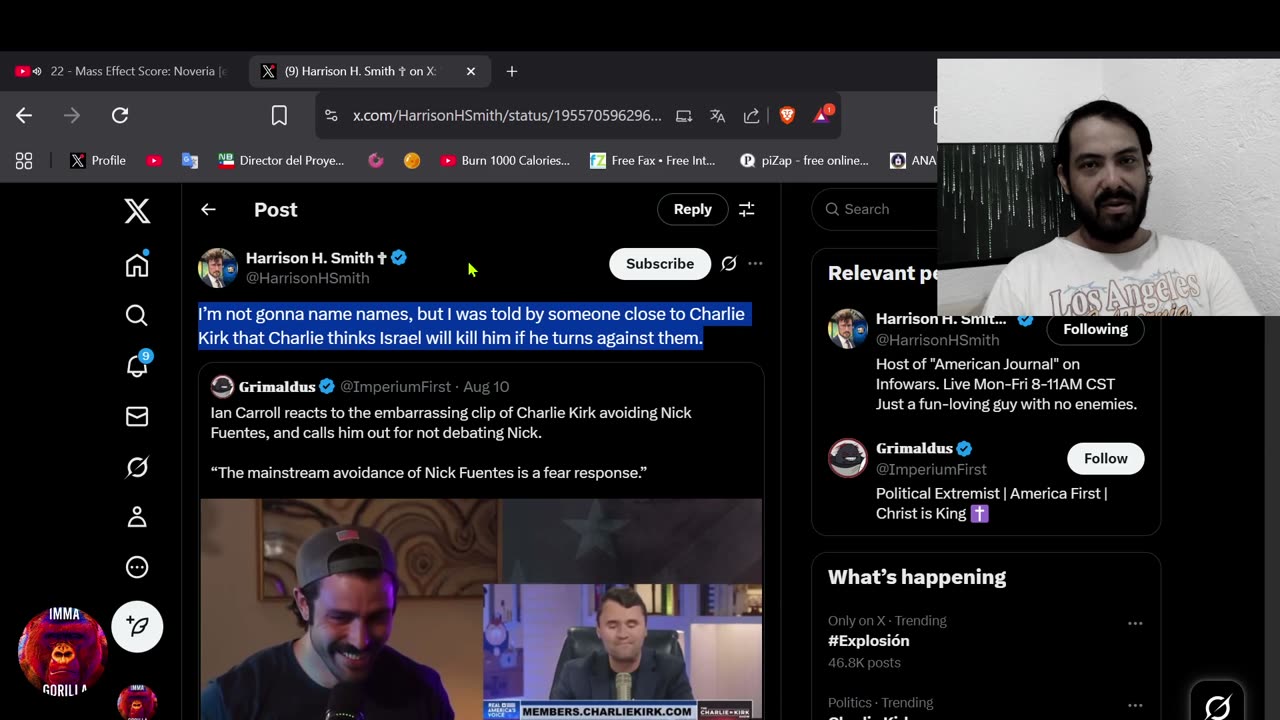
Task: Open the reply filter settings icon
Action: (x=746, y=209)
